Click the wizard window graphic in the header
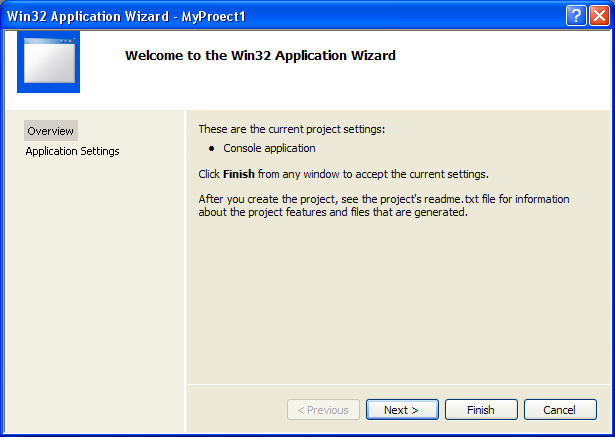This screenshot has height=437, width=615. 48,62
